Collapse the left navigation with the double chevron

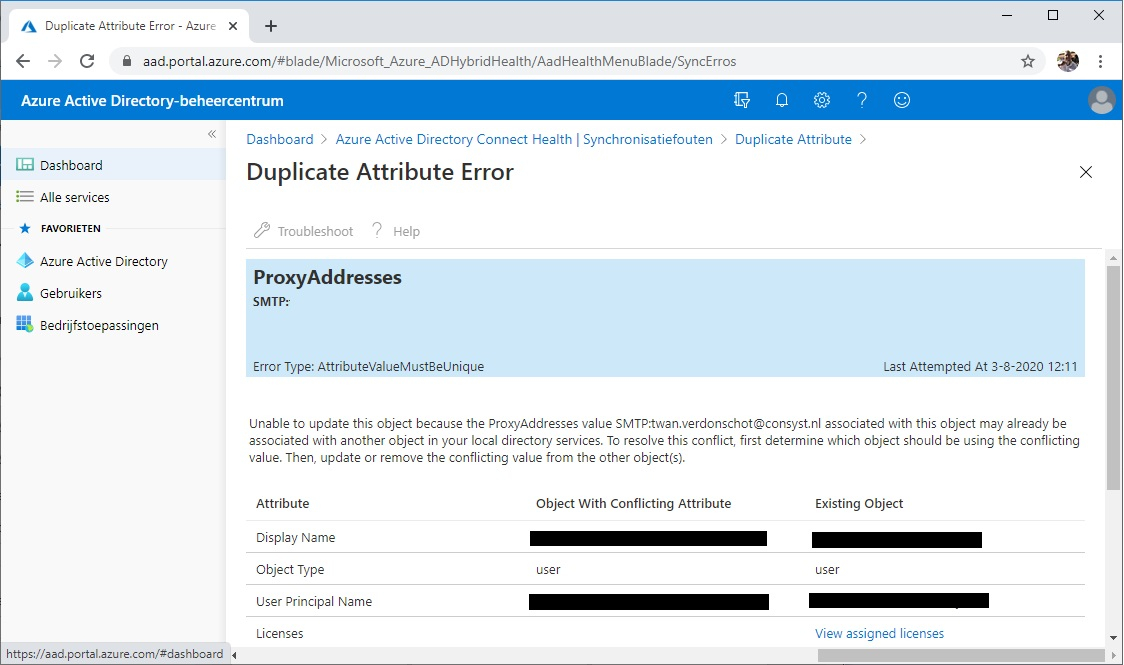(x=211, y=133)
